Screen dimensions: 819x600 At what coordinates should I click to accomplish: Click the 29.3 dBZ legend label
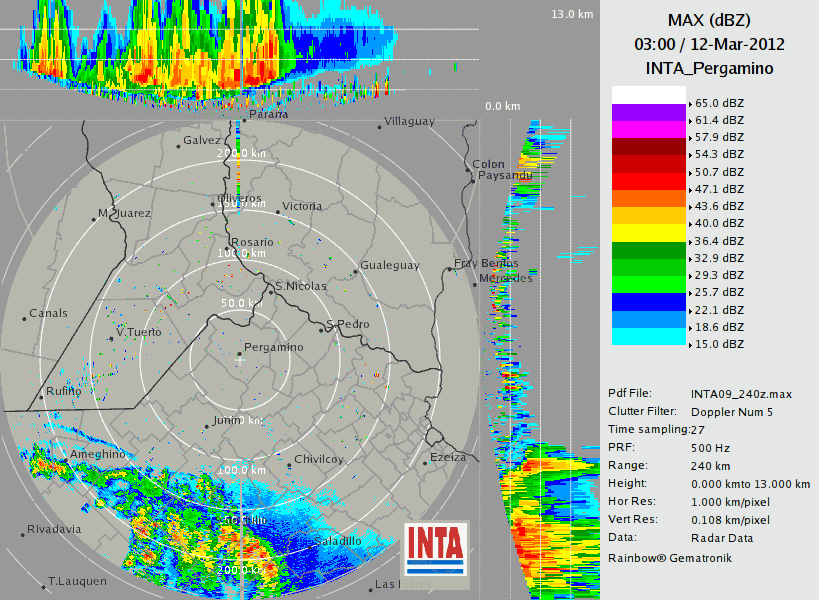point(719,275)
